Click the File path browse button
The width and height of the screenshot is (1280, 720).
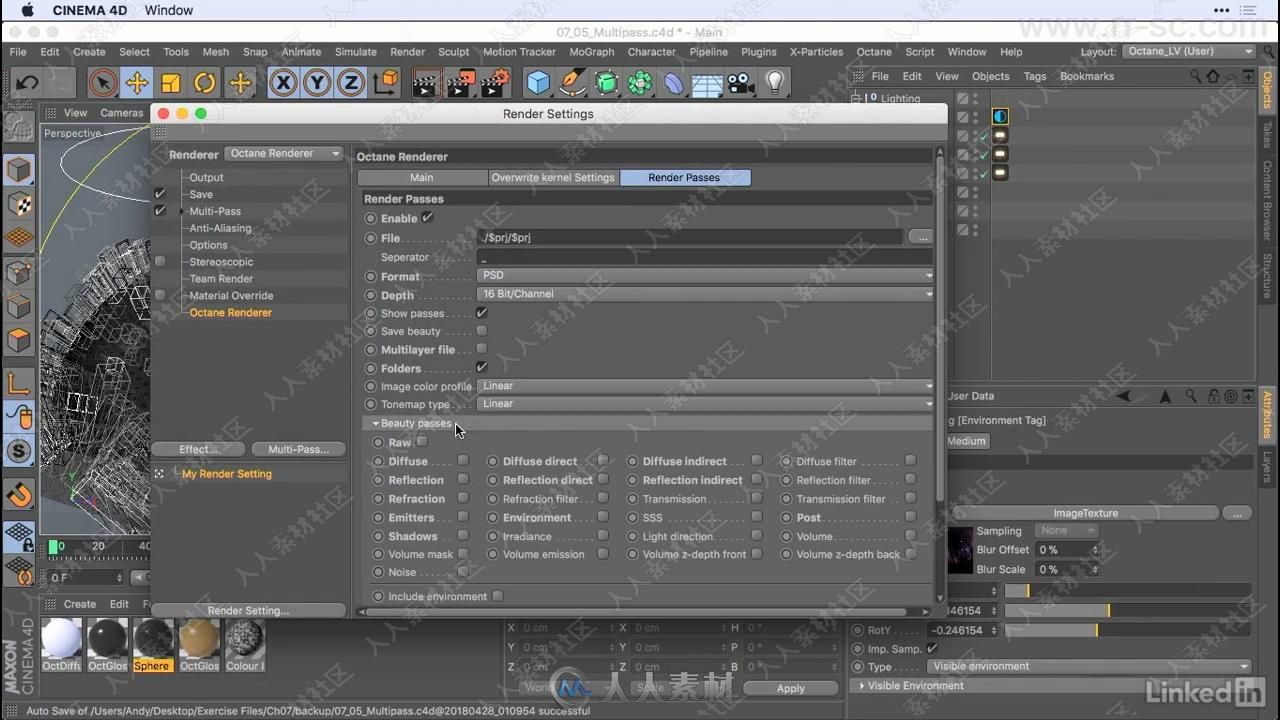click(921, 237)
